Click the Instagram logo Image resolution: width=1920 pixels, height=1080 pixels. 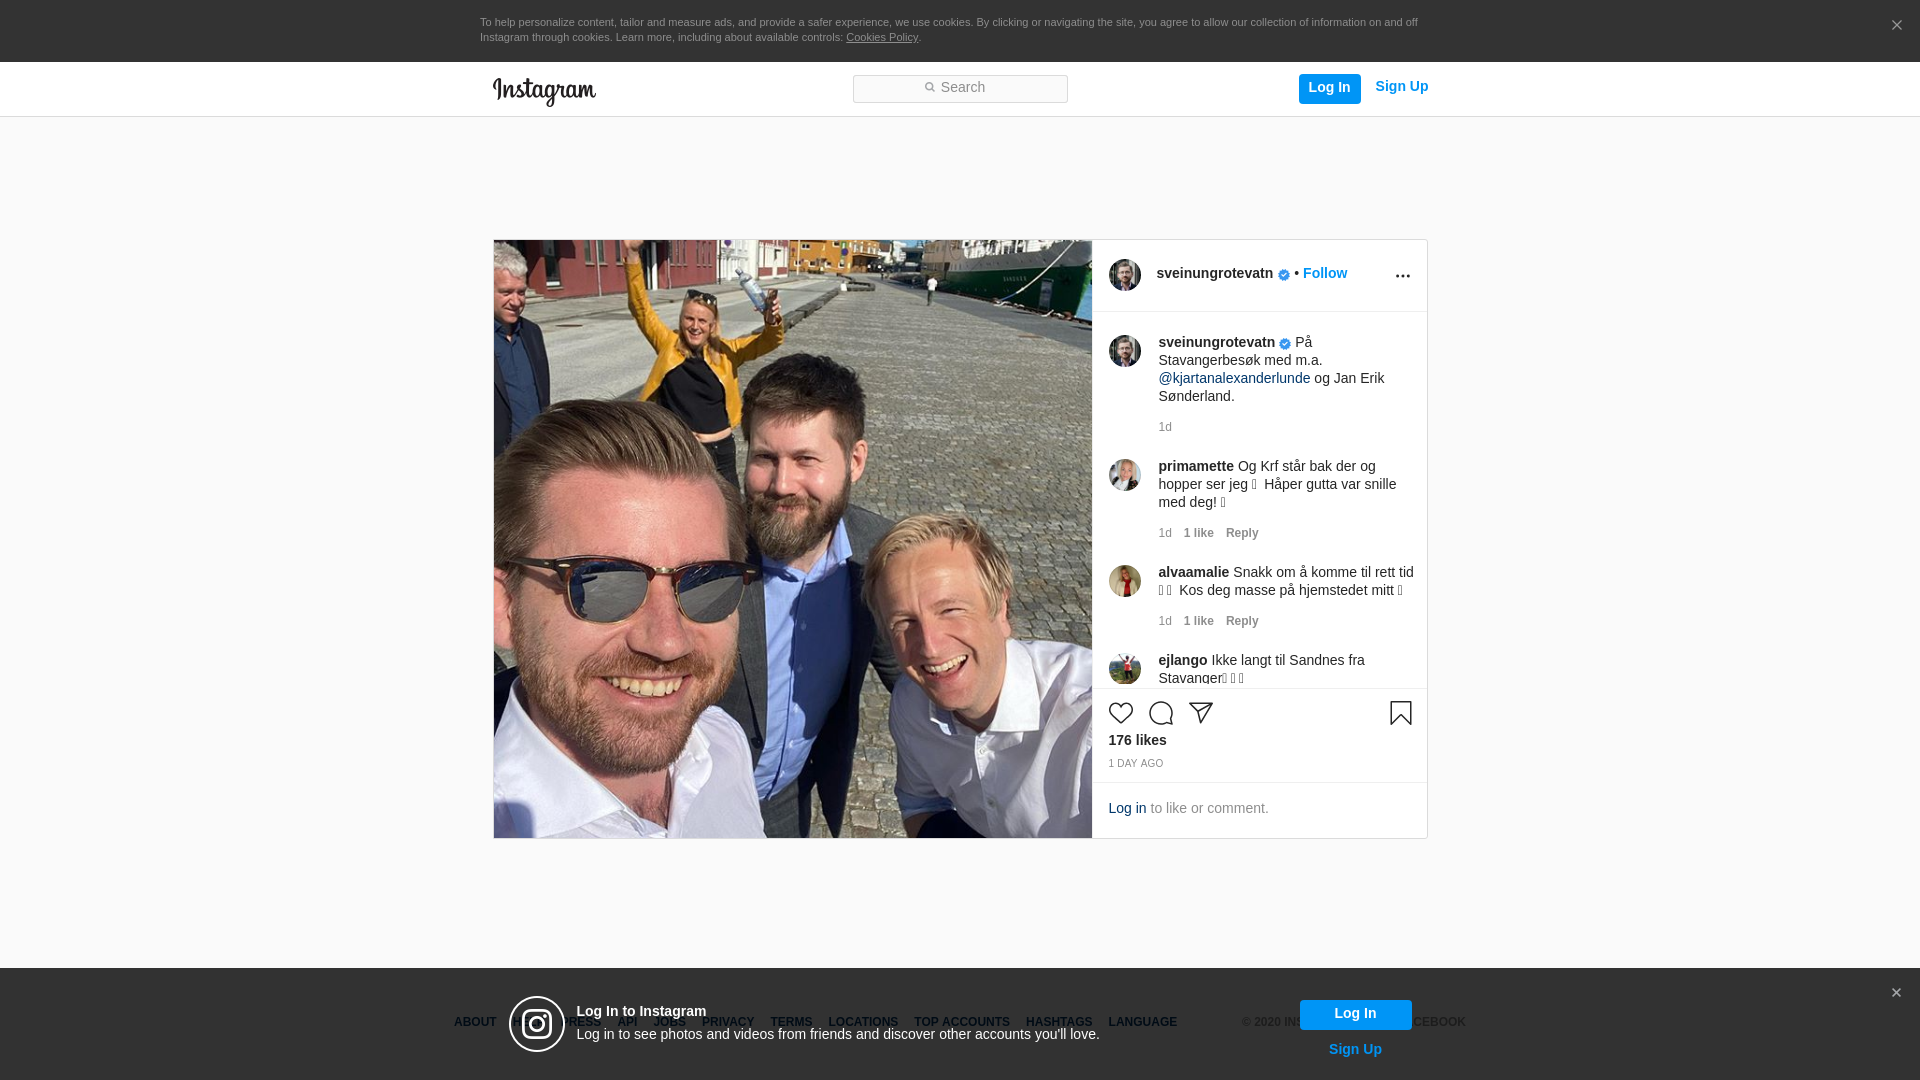[x=544, y=91]
